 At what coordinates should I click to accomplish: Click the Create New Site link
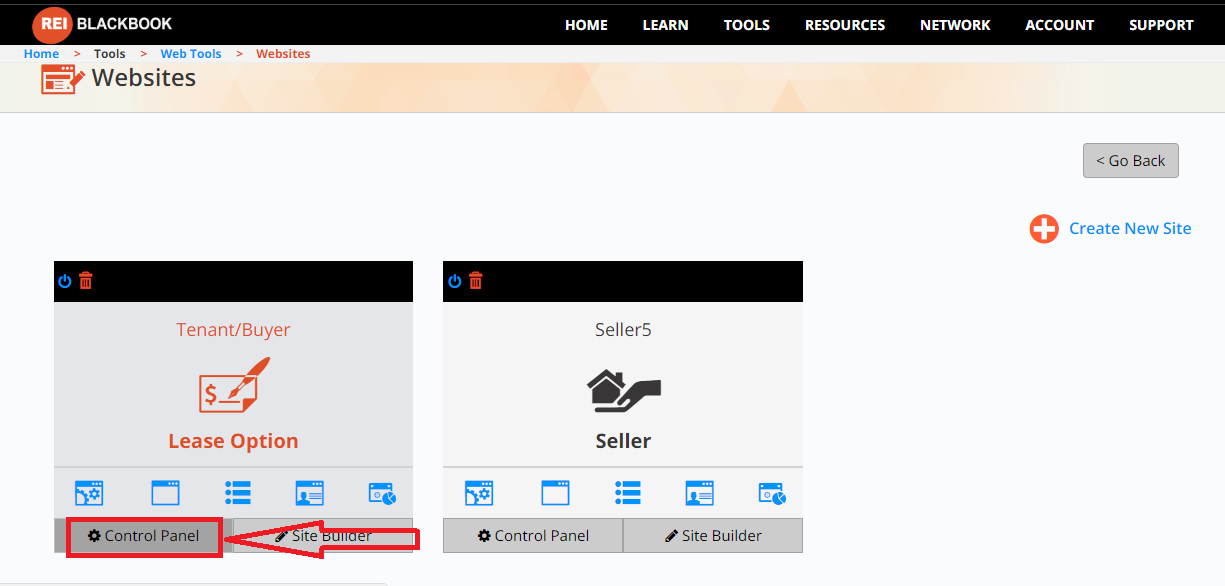pyautogui.click(x=1130, y=229)
